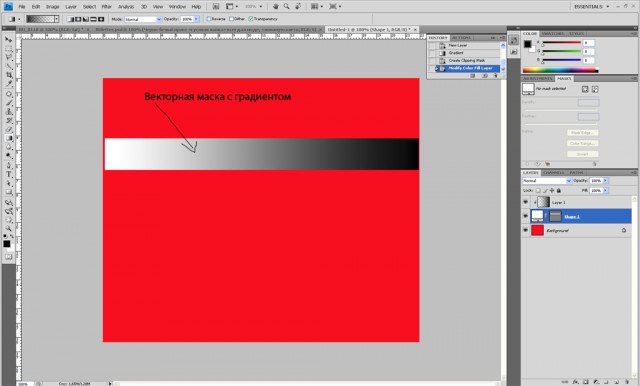Hide Layer 1 with eye icon

coord(526,202)
